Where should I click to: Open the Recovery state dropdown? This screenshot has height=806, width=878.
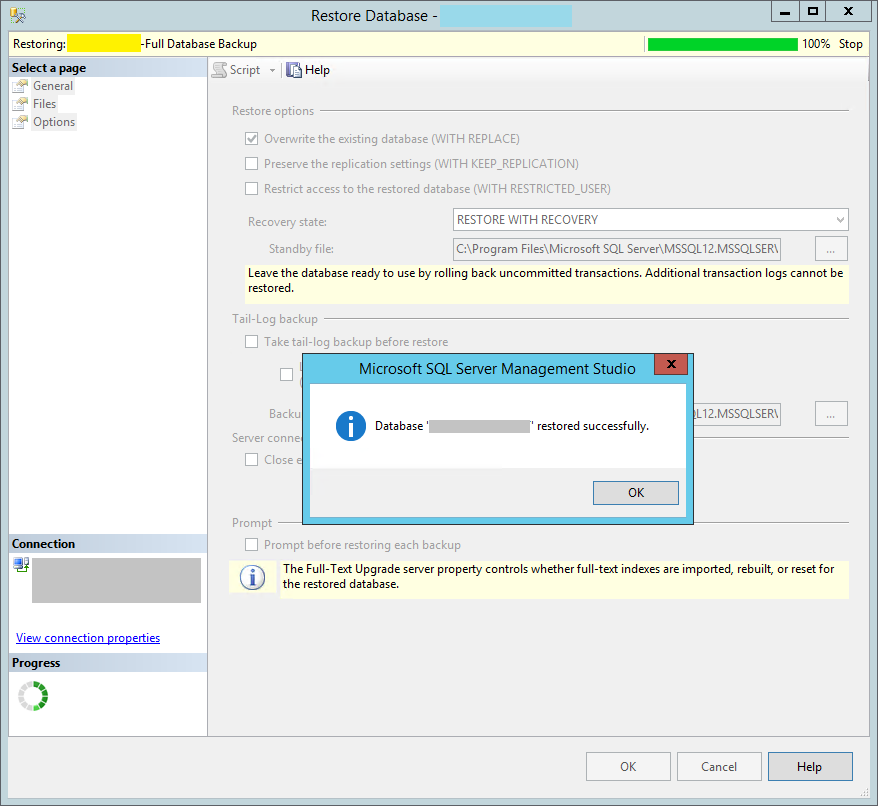pos(651,220)
